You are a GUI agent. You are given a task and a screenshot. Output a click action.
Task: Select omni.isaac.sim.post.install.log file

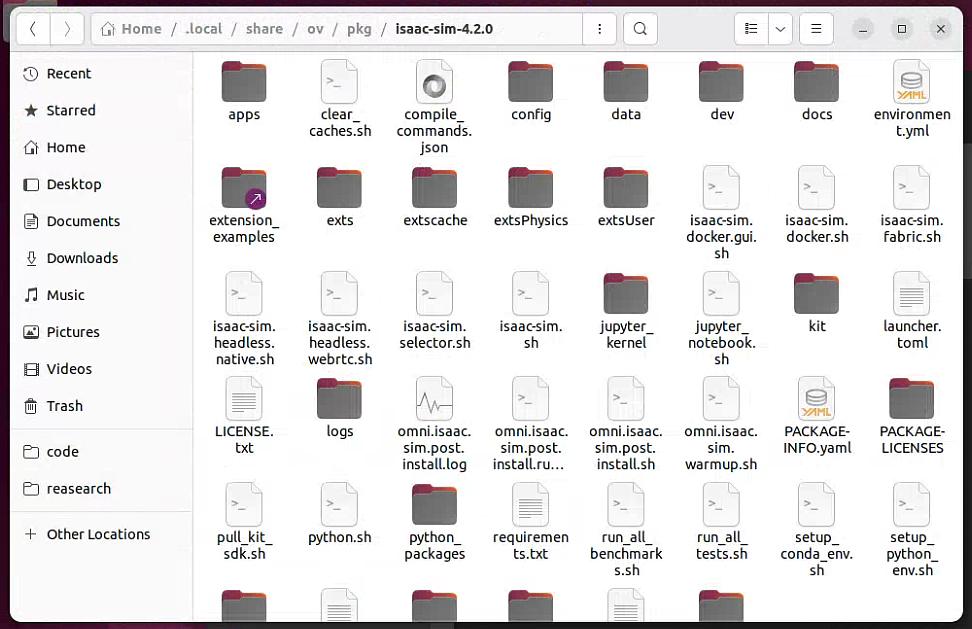(x=435, y=424)
